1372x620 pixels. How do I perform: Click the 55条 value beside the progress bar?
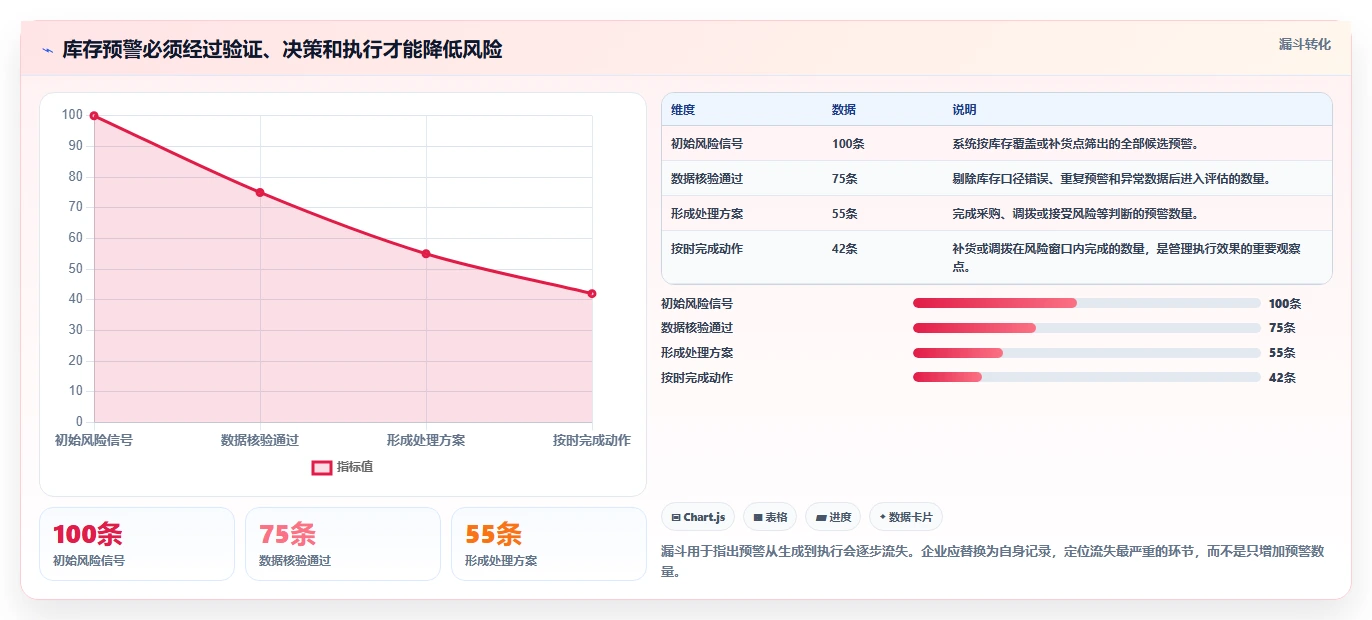(1282, 353)
